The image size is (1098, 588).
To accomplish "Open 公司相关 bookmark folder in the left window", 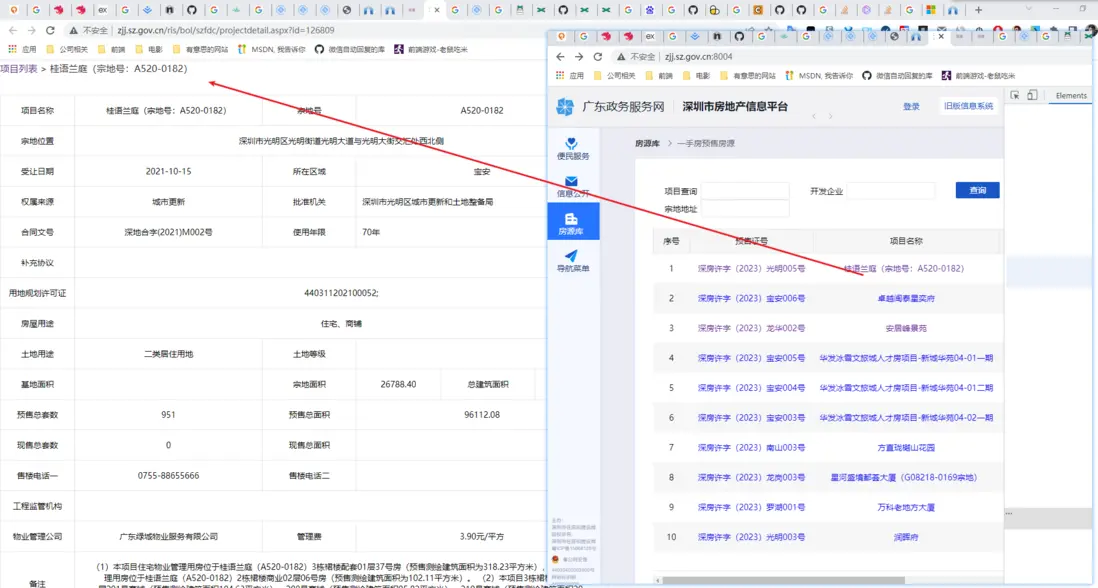I will [67, 50].
